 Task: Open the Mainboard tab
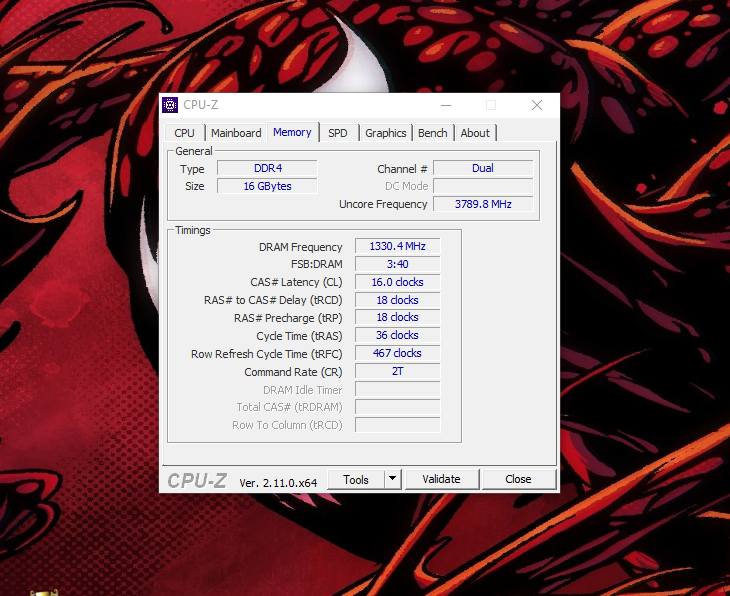[x=236, y=133]
